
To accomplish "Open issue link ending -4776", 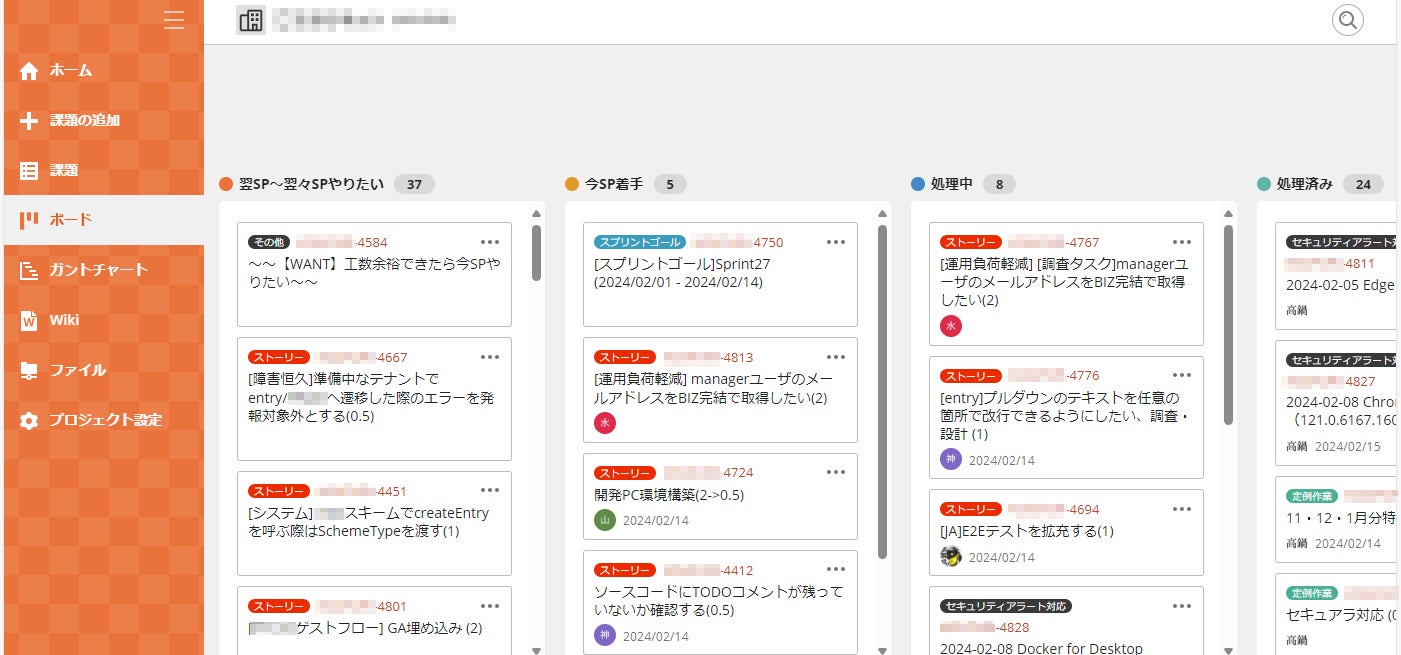I will (x=1053, y=376).
